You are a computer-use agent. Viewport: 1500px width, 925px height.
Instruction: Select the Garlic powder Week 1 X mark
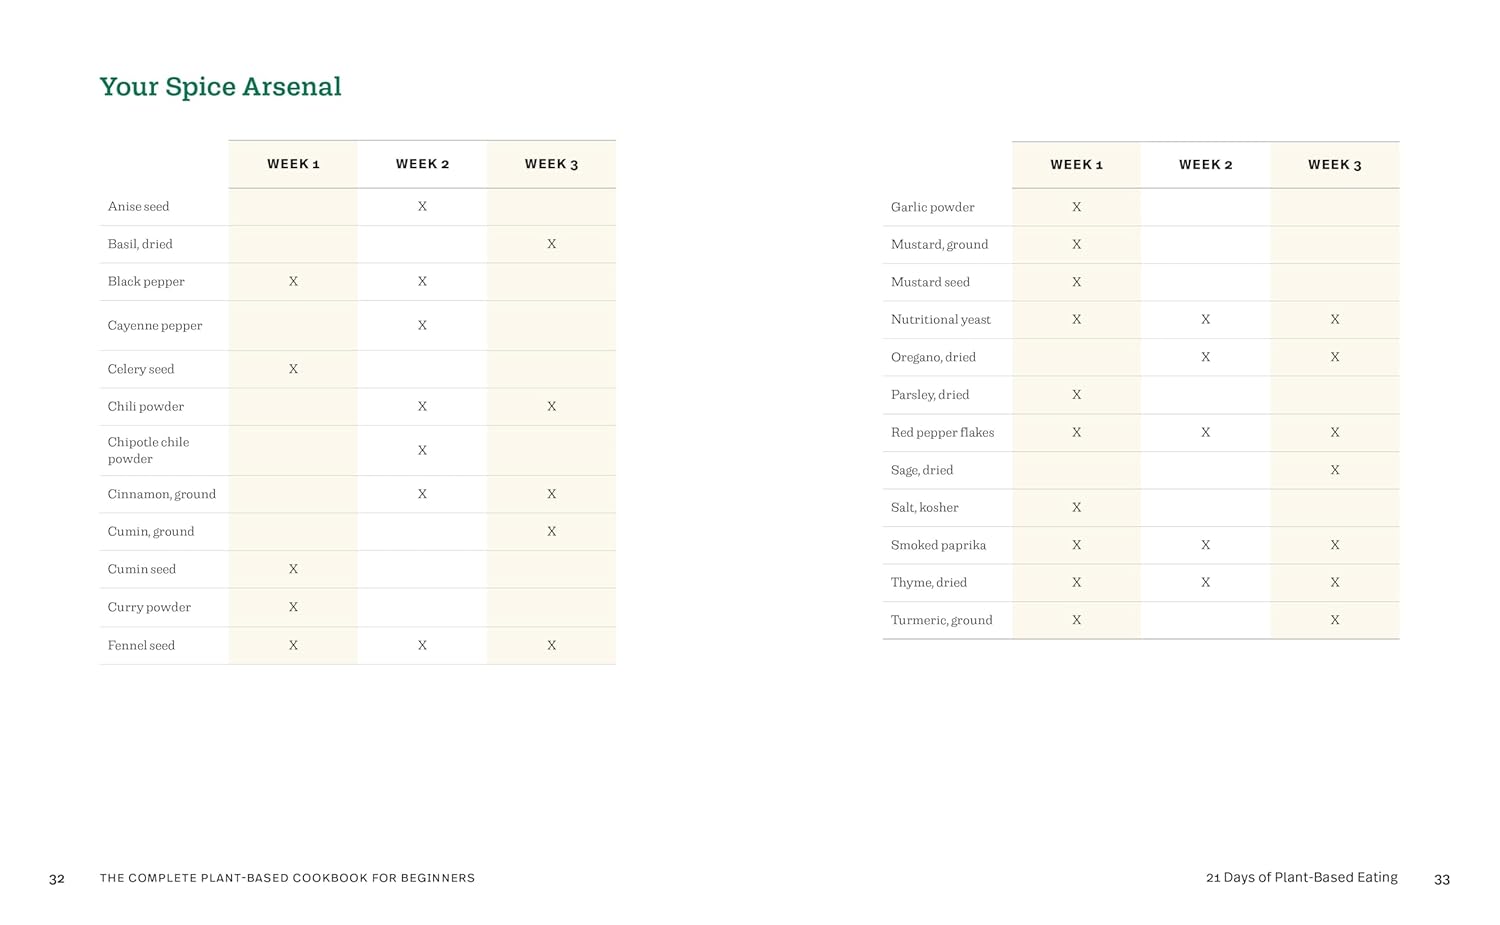[1076, 207]
